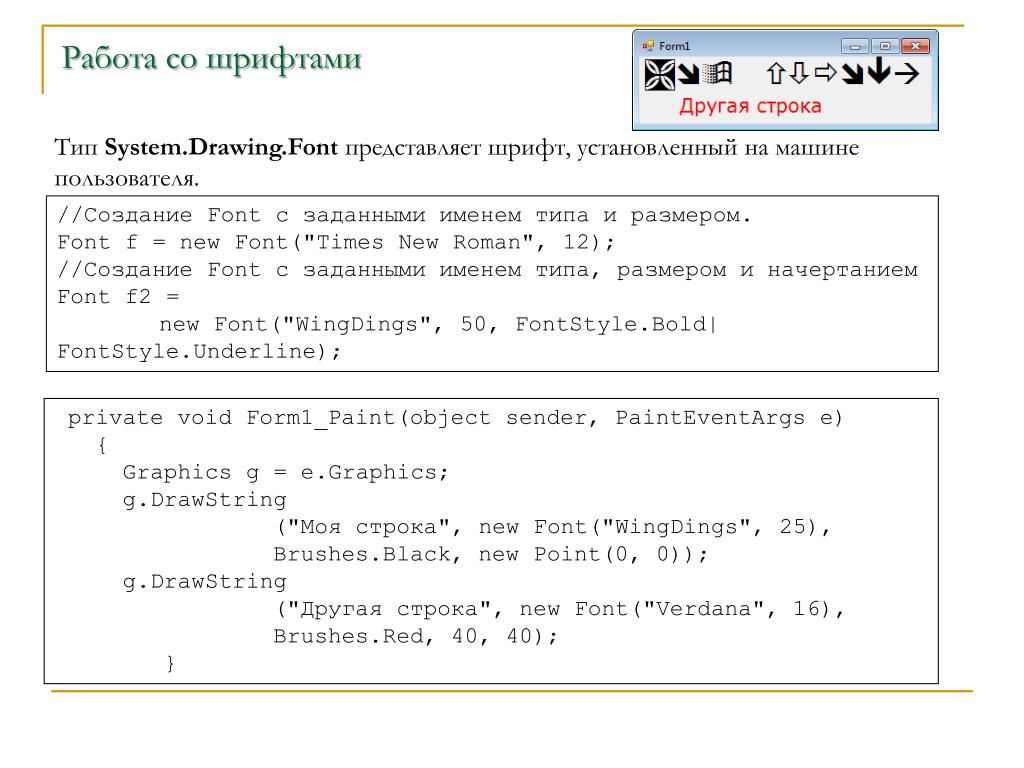Image resolution: width=1024 pixels, height=768 pixels.
Task: Click the 'private void Form1_Paint' method signature
Action: tap(455, 418)
